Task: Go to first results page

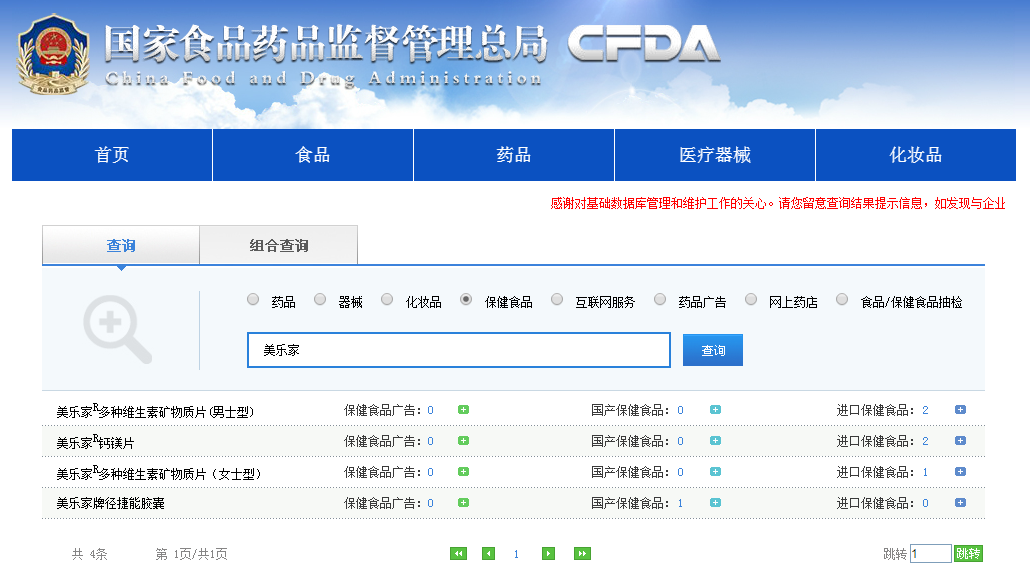Action: click(x=459, y=553)
